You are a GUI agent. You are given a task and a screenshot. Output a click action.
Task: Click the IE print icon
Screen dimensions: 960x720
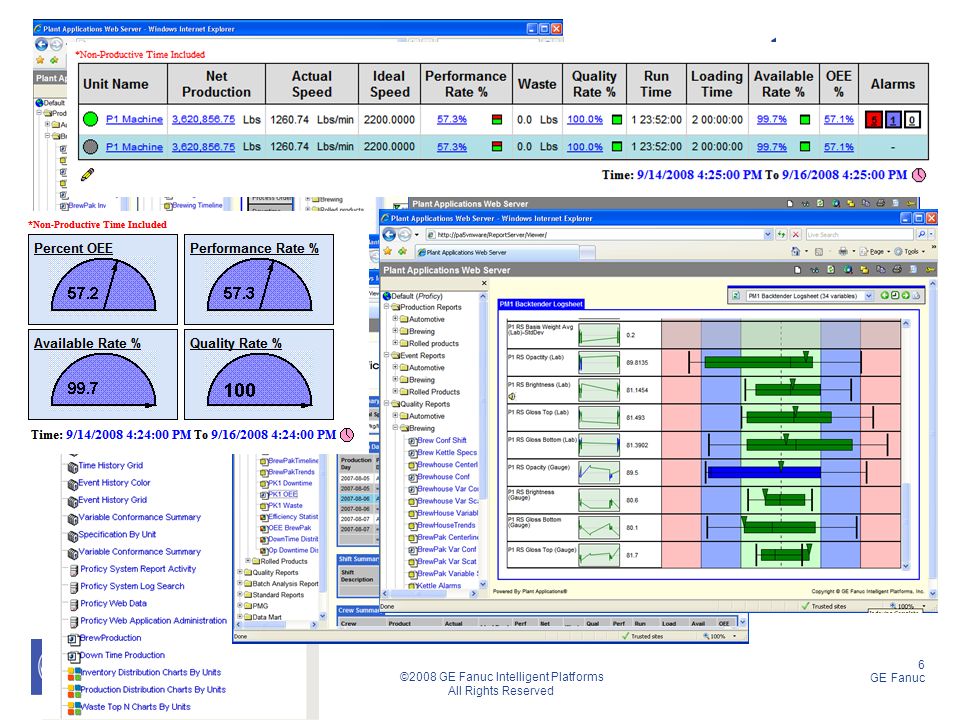[x=843, y=252]
